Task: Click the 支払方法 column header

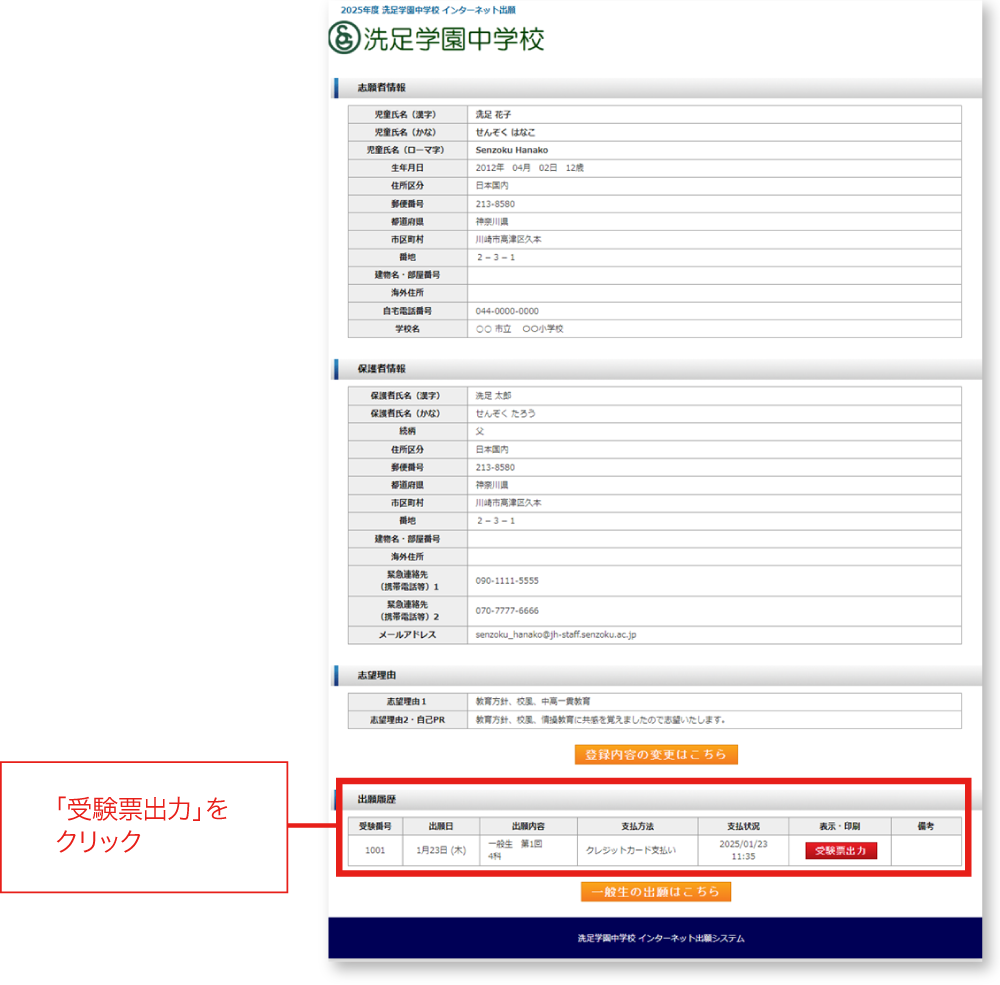Action: coord(637,826)
